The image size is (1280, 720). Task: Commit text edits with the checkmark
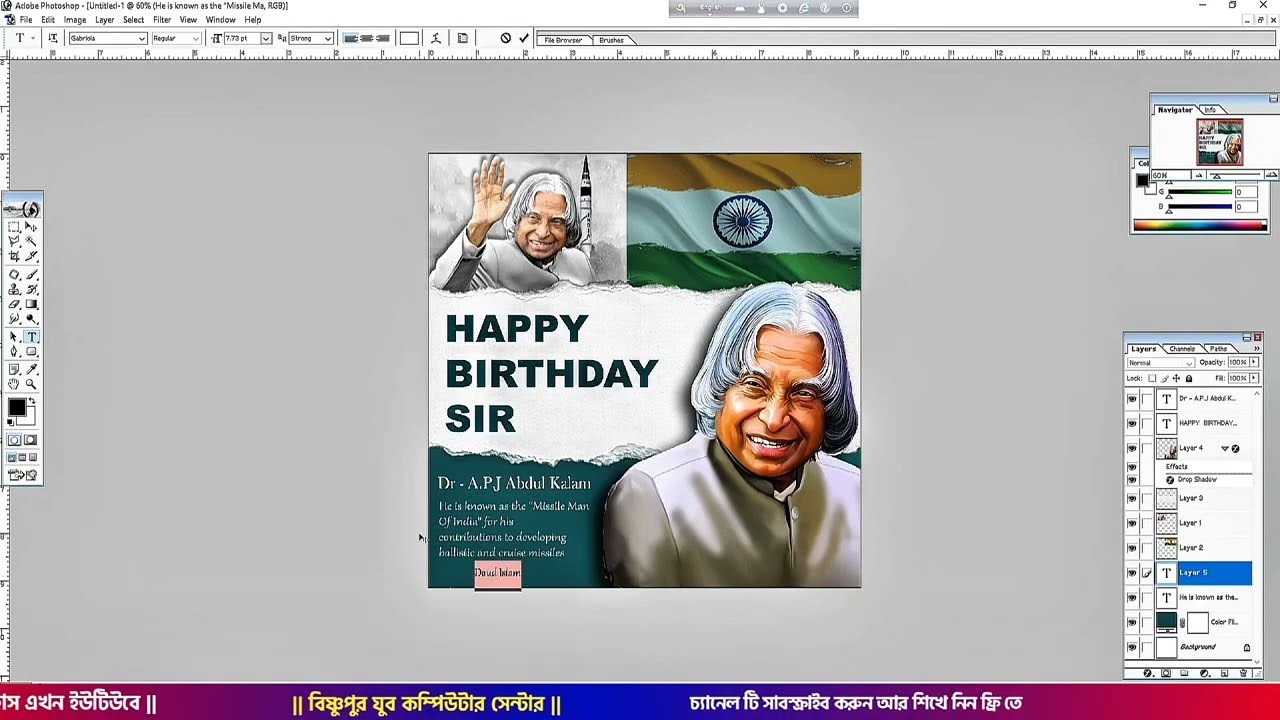coord(524,38)
